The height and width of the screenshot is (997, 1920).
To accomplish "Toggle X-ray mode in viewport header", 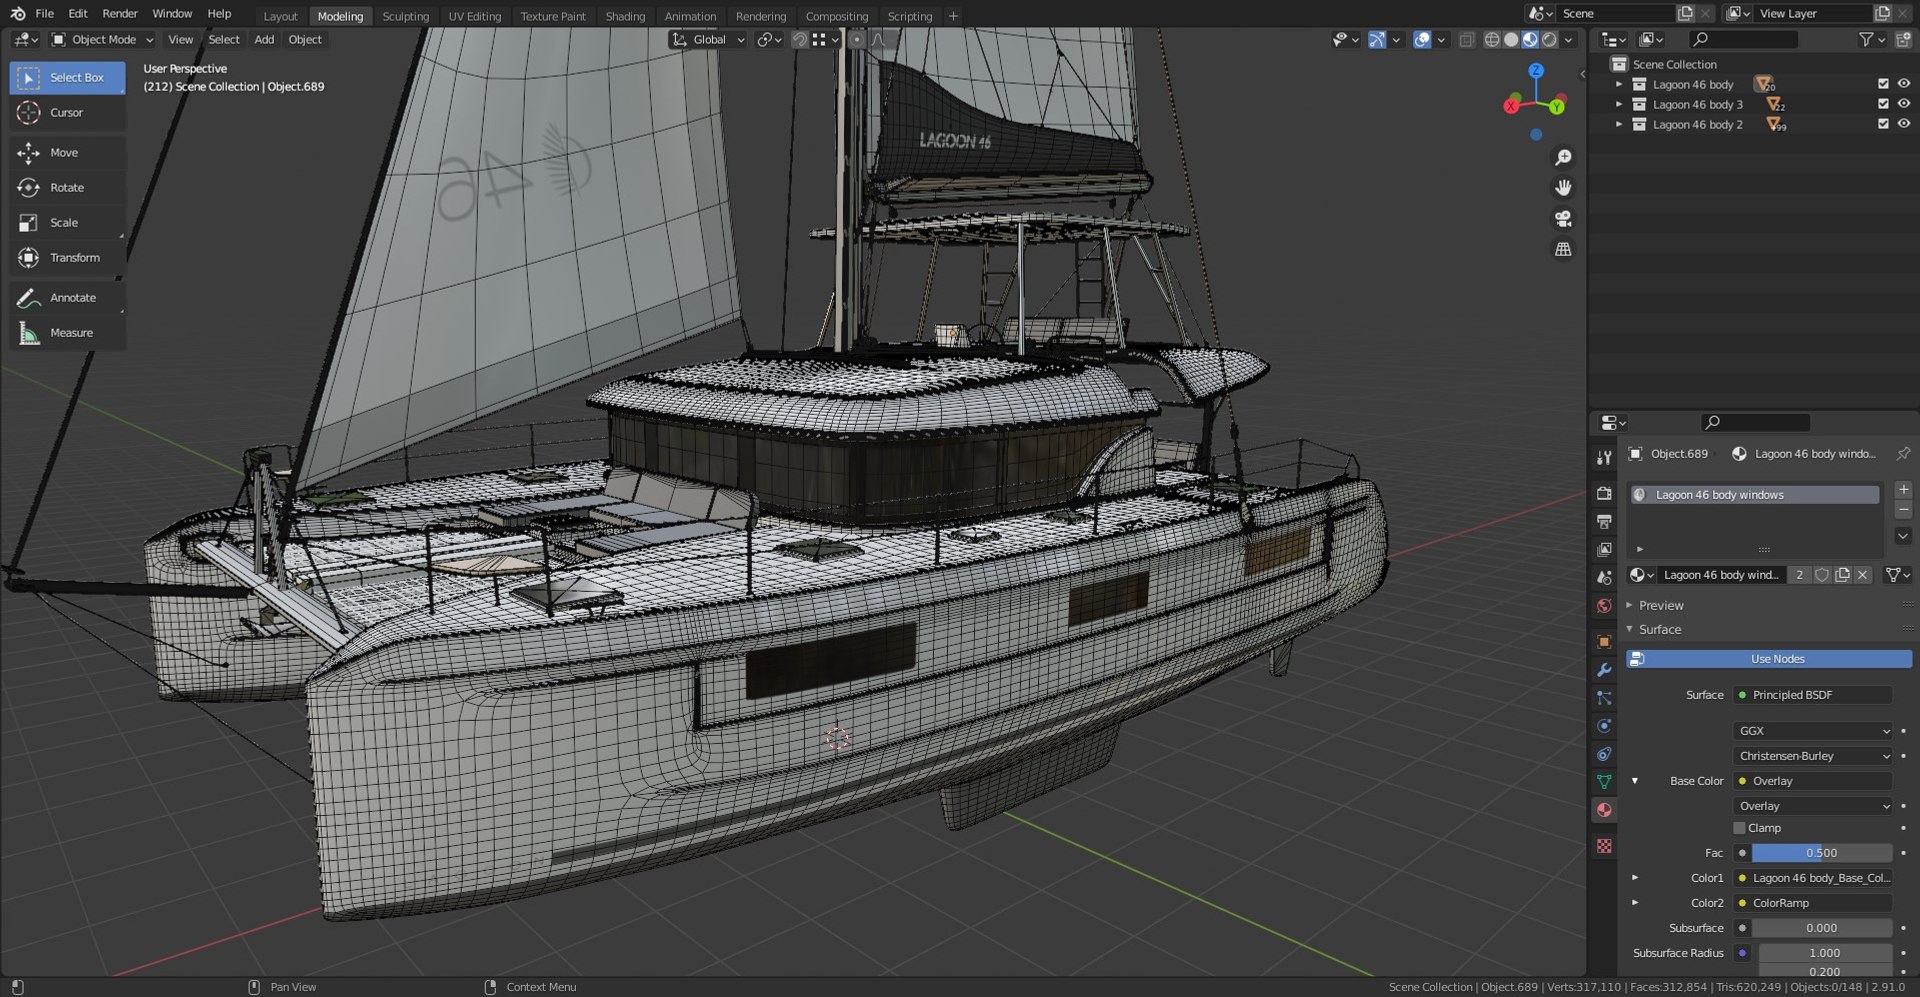I will click(x=1466, y=40).
